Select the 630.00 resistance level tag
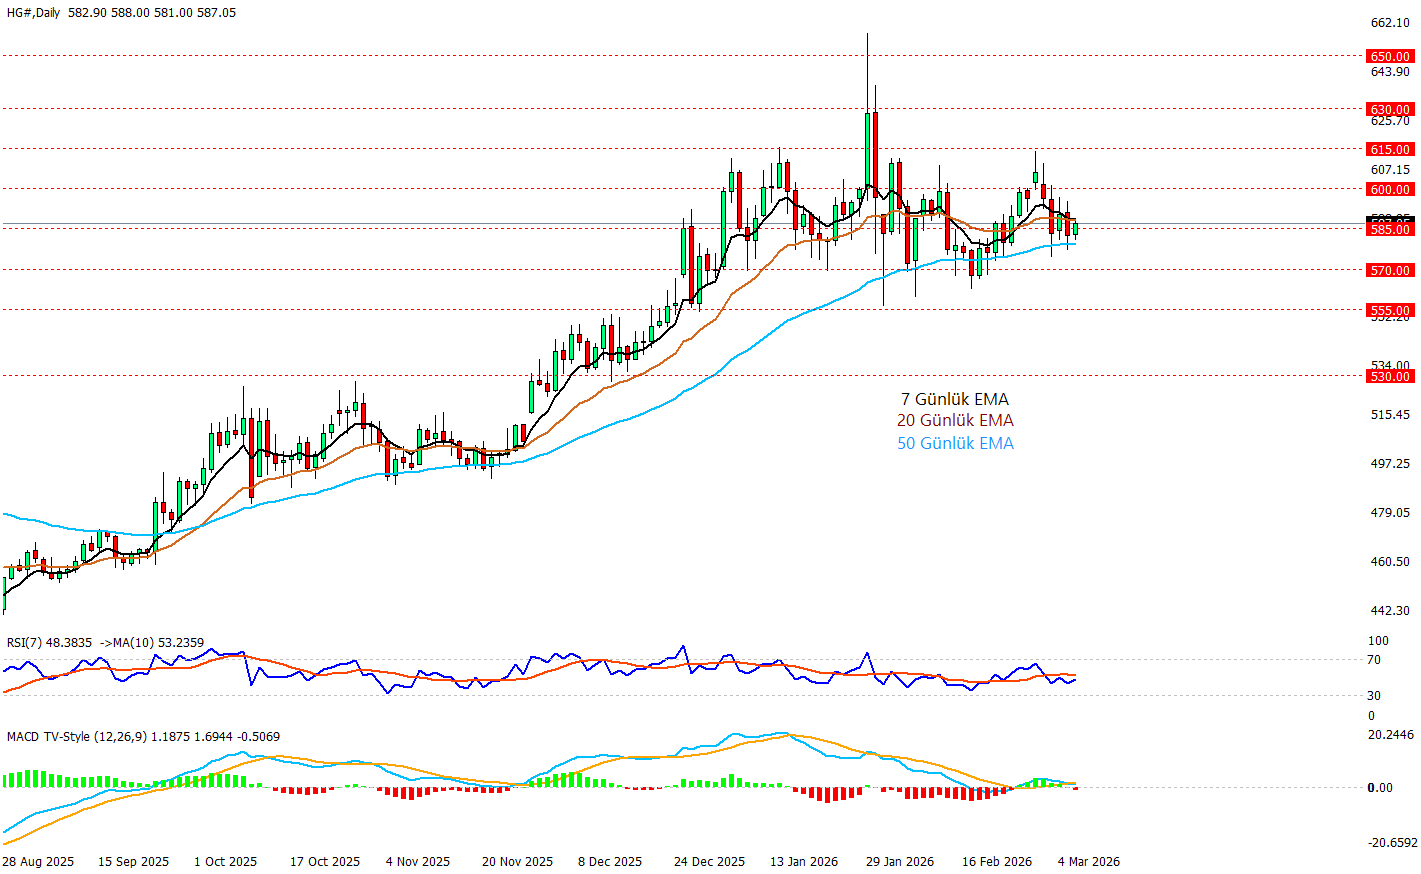1421x874 pixels. point(1390,110)
